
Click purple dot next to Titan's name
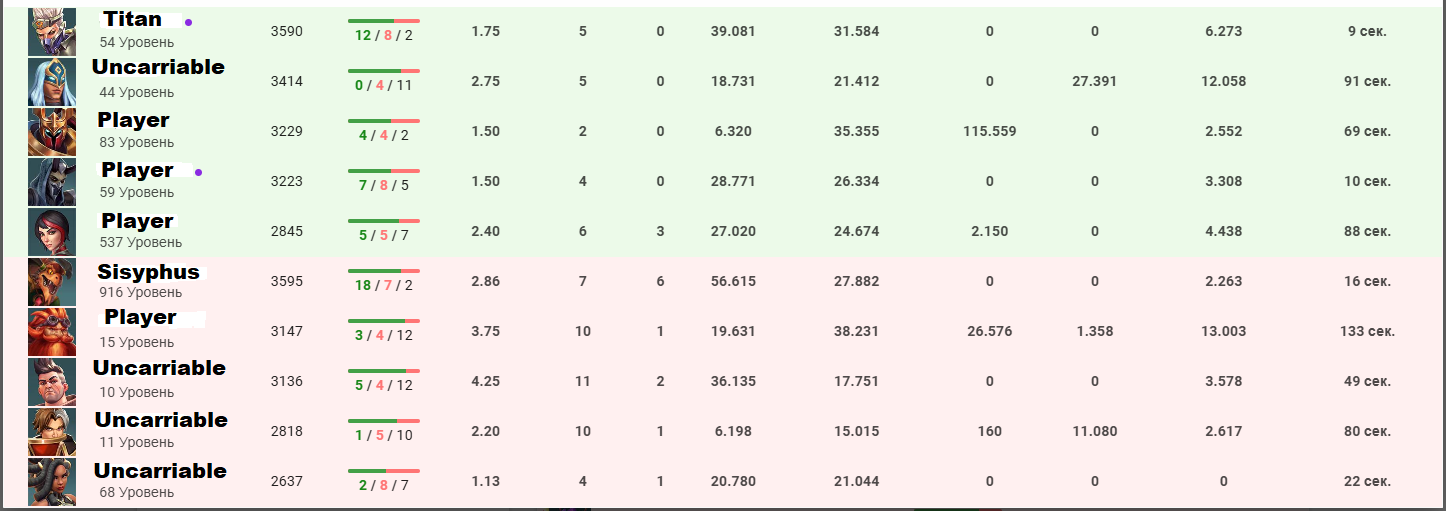[188, 22]
